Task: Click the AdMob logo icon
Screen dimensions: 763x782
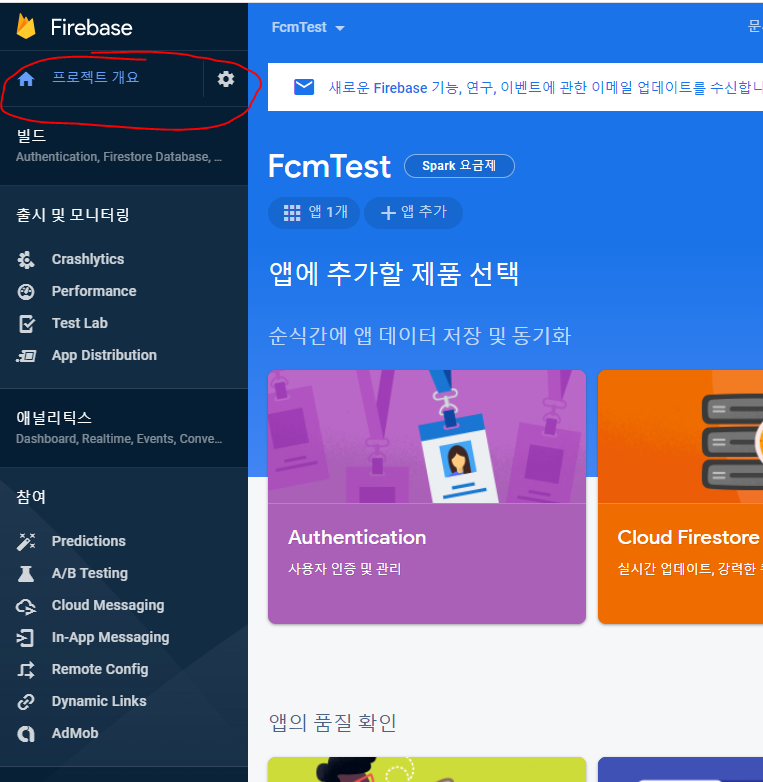Action: point(26,734)
